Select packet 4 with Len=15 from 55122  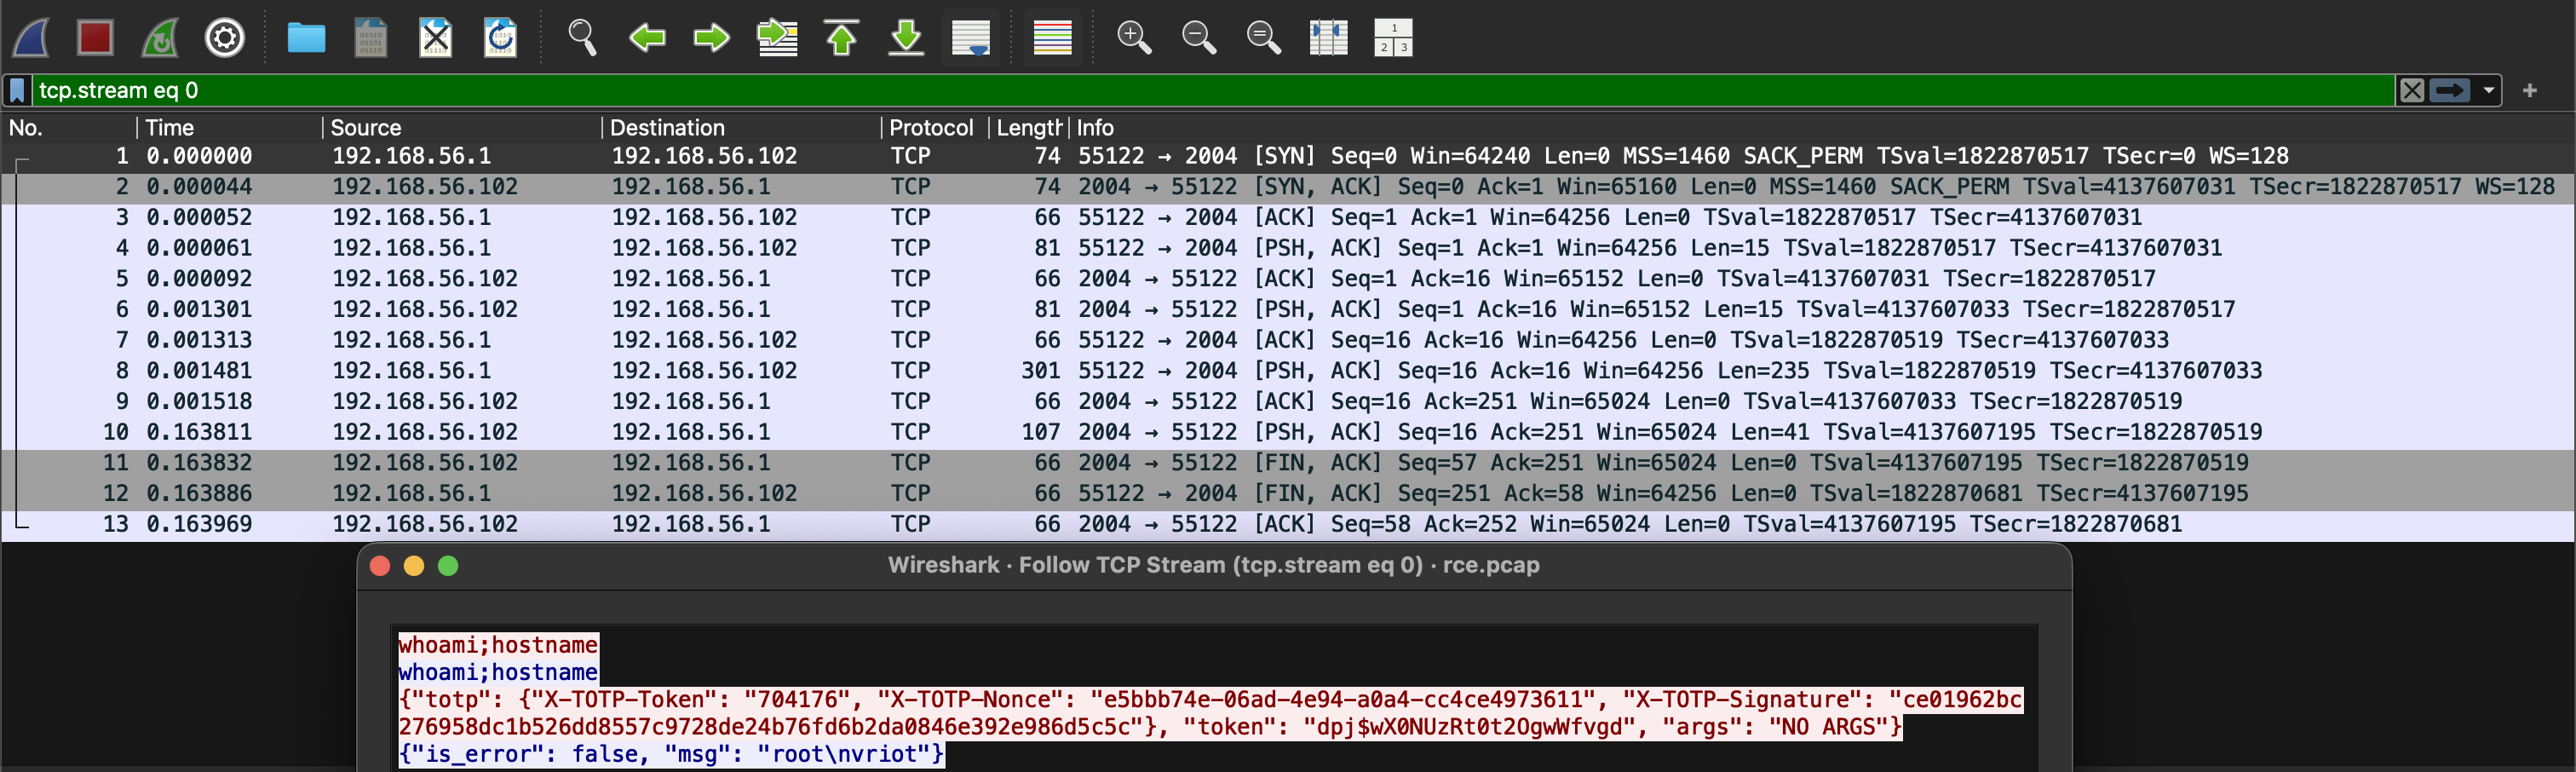(x=1288, y=248)
